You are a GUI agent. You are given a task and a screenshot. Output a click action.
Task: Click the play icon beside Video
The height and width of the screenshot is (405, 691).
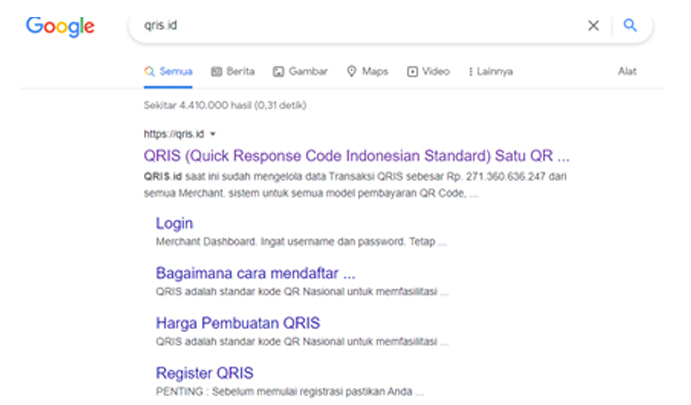pos(412,71)
